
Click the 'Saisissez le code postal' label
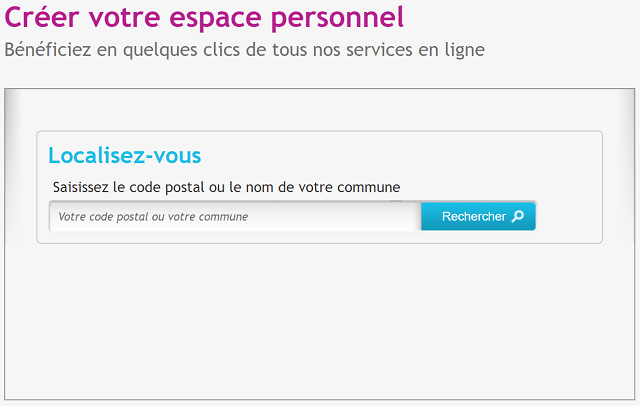coord(226,187)
